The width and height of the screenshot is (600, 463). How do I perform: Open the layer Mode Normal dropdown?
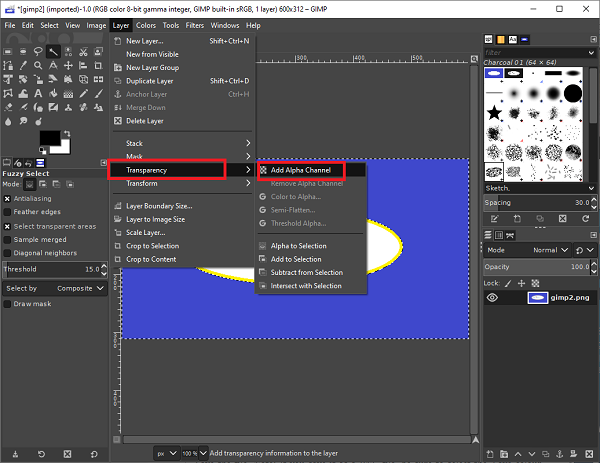coord(527,250)
